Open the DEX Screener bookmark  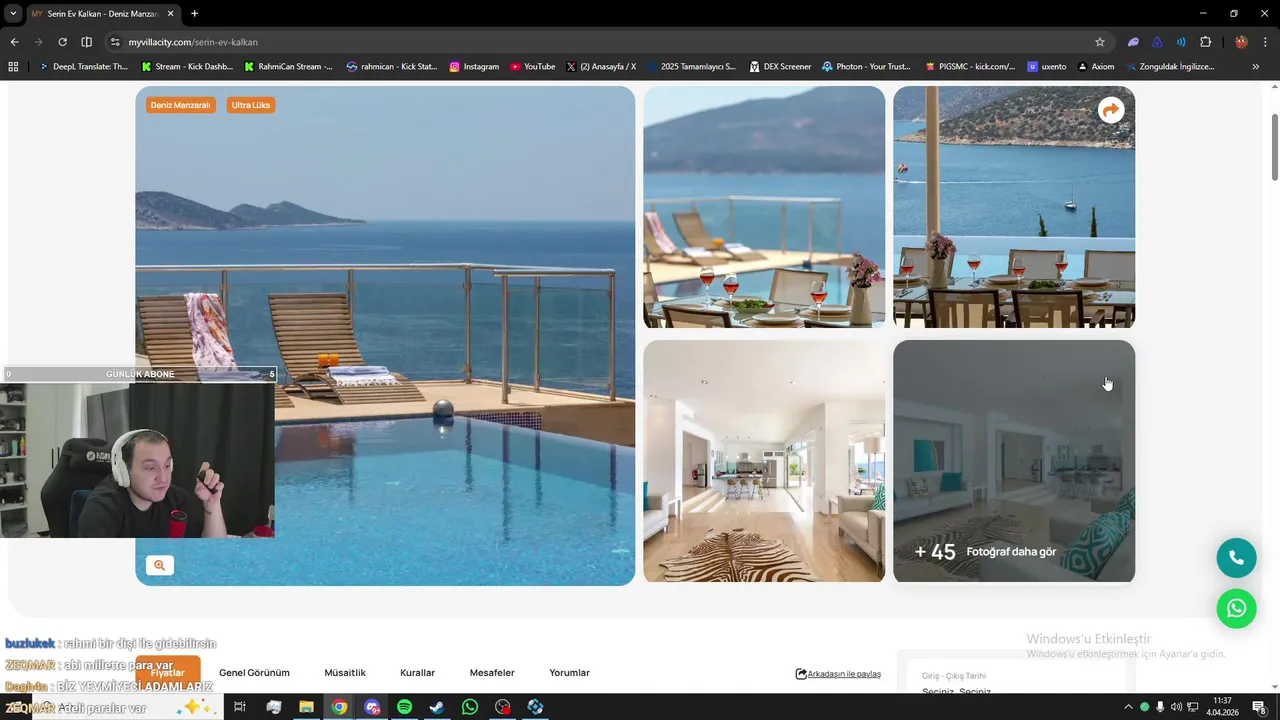point(779,67)
